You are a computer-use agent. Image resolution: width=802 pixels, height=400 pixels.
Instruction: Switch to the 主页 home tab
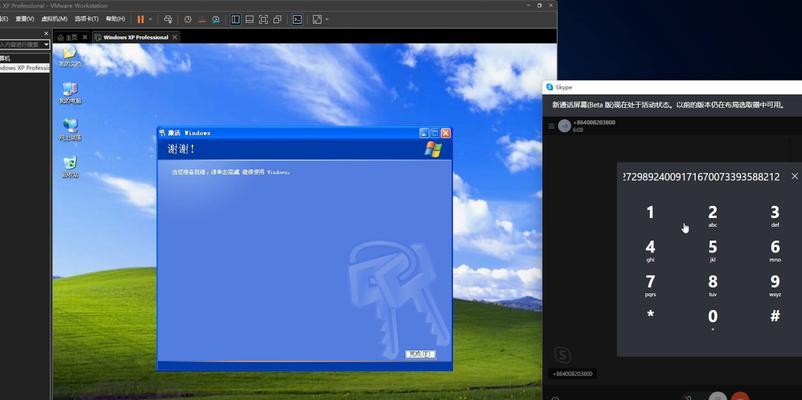(68, 37)
